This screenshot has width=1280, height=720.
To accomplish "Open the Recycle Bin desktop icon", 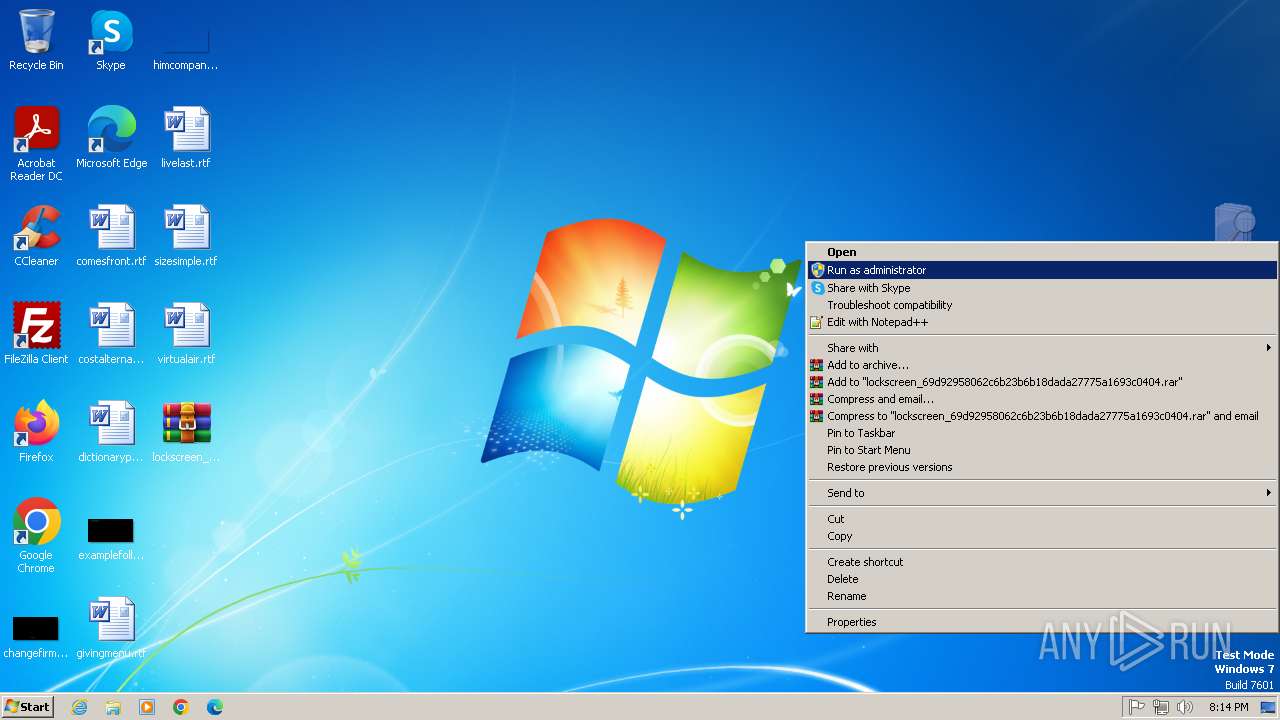I will tap(36, 40).
